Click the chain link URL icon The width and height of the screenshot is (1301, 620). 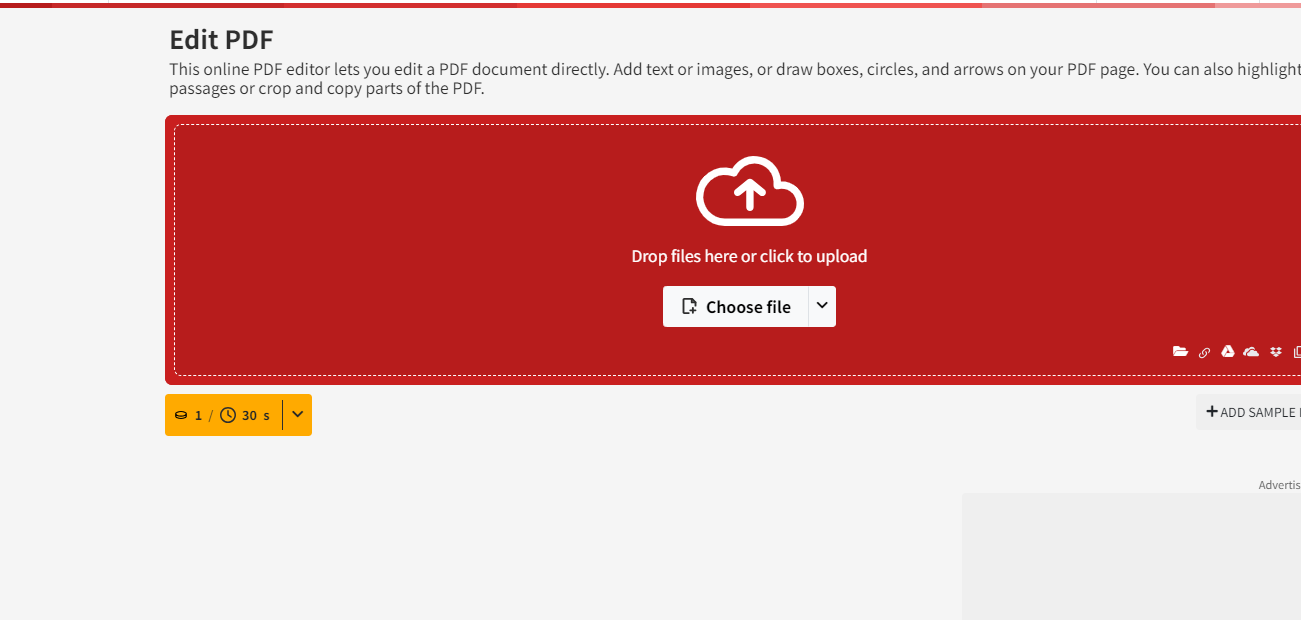(1204, 352)
